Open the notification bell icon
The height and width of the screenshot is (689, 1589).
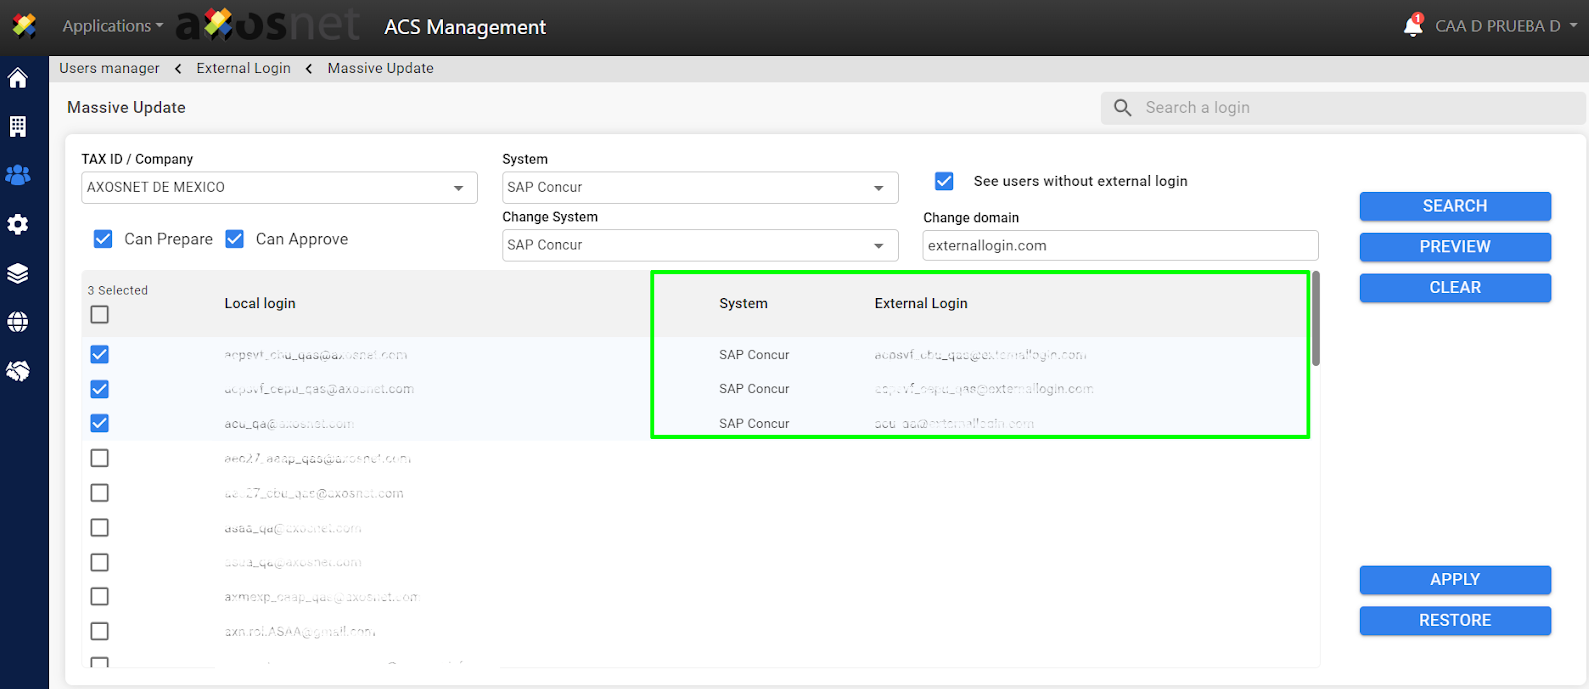(1412, 26)
